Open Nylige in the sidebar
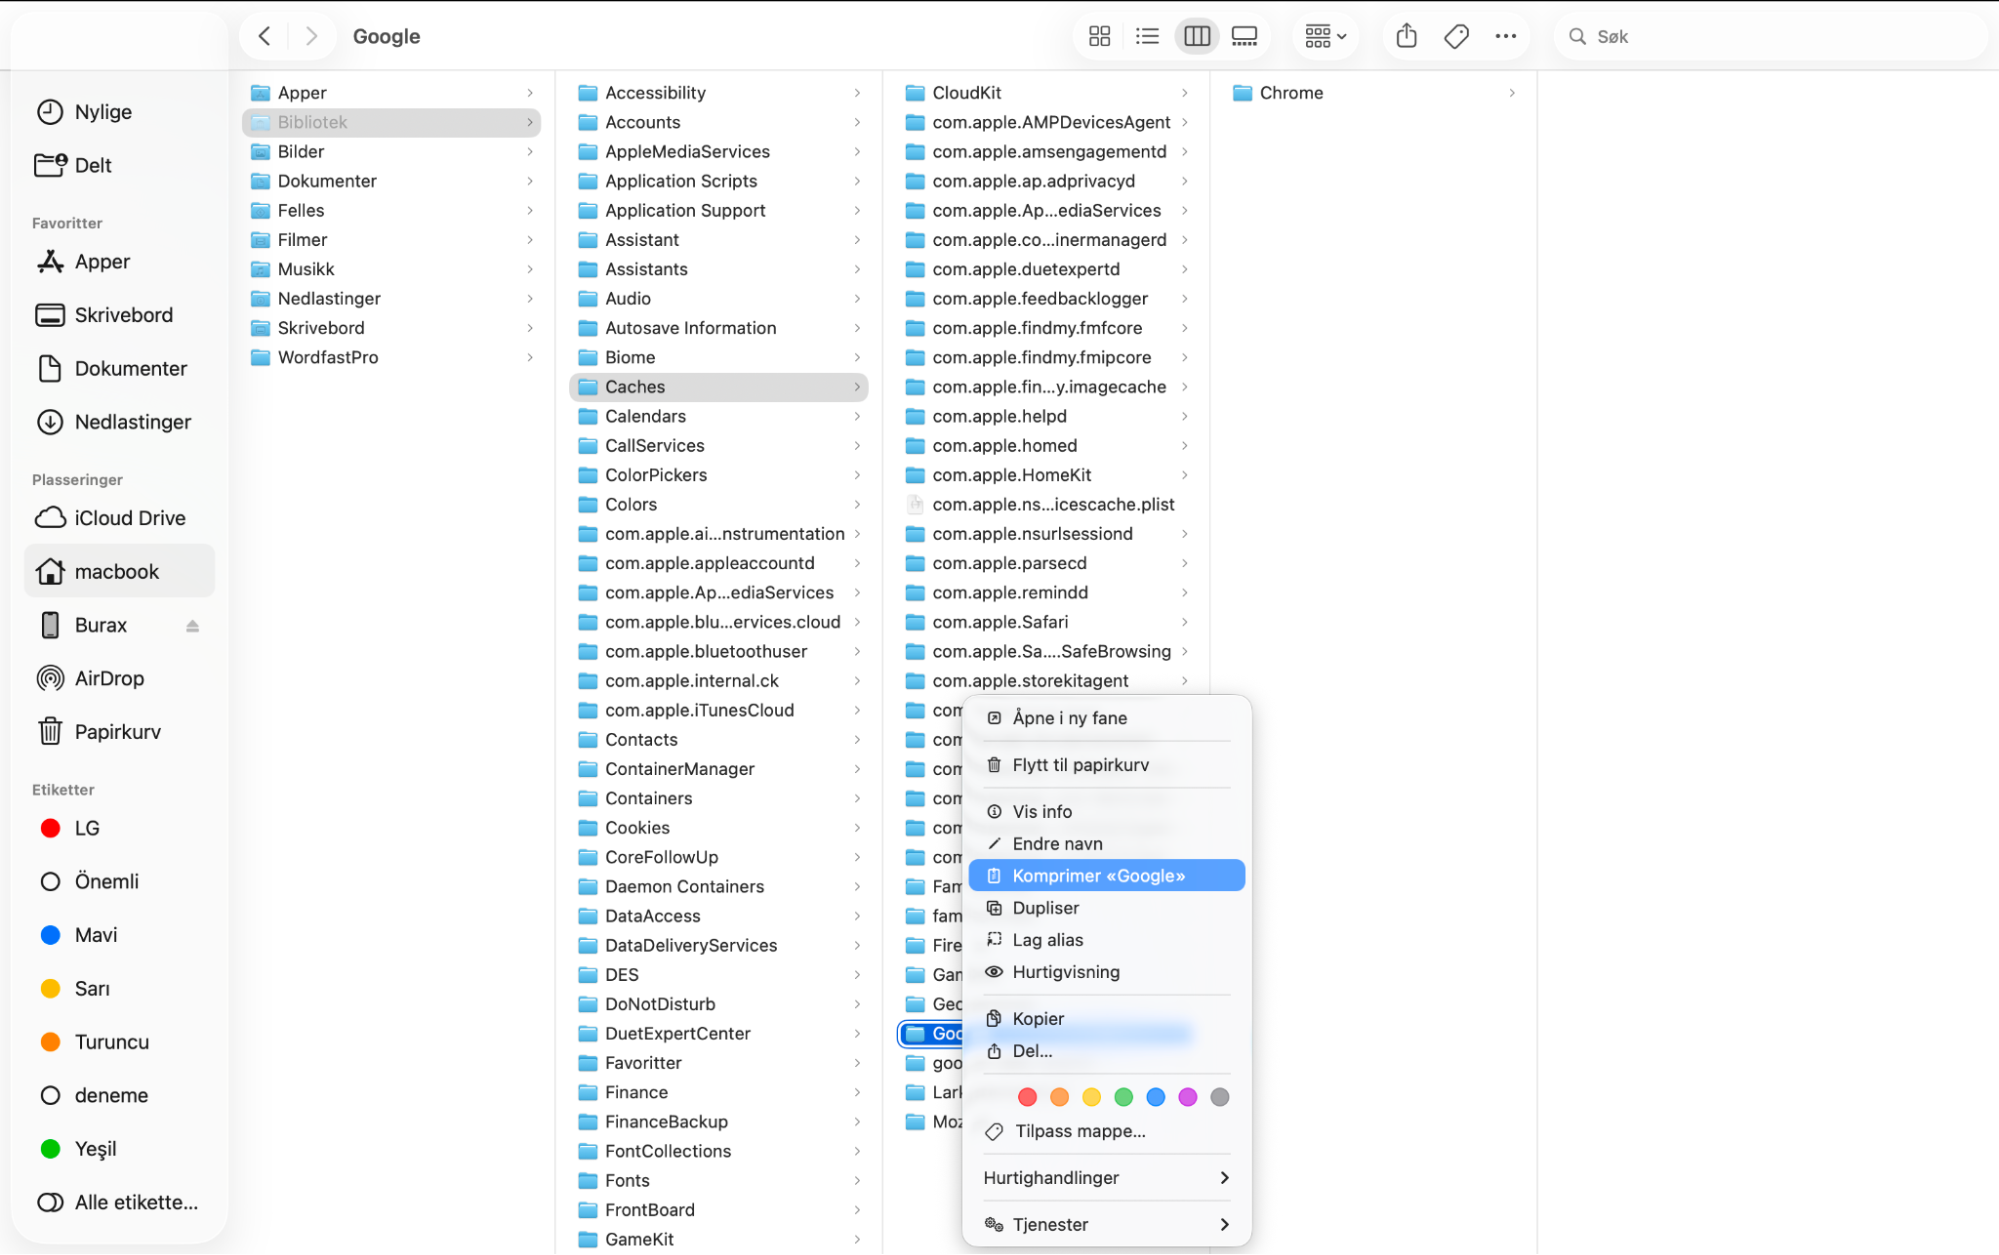Image resolution: width=1999 pixels, height=1255 pixels. (119, 111)
